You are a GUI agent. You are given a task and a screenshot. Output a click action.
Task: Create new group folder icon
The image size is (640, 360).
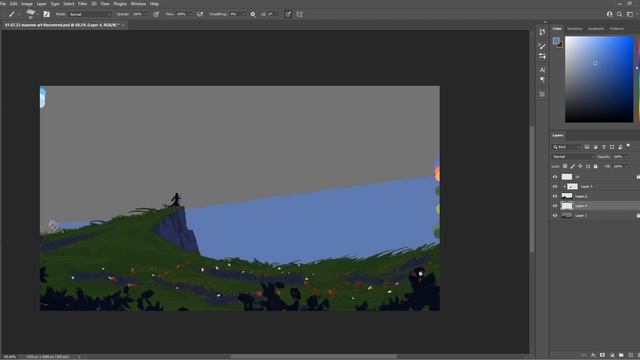pyautogui.click(x=621, y=355)
